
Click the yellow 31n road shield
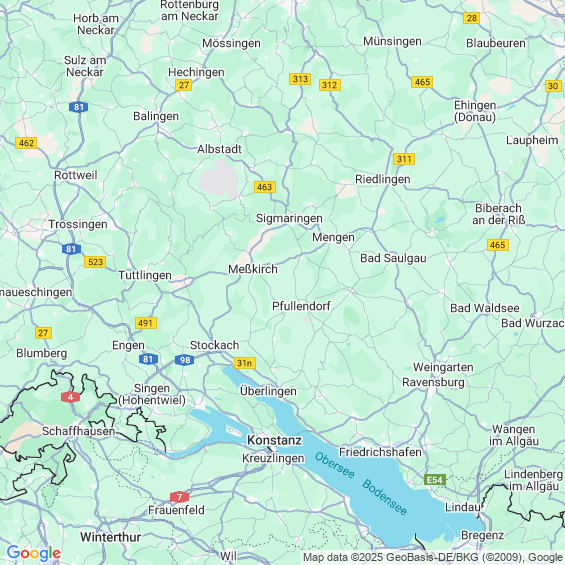[245, 363]
